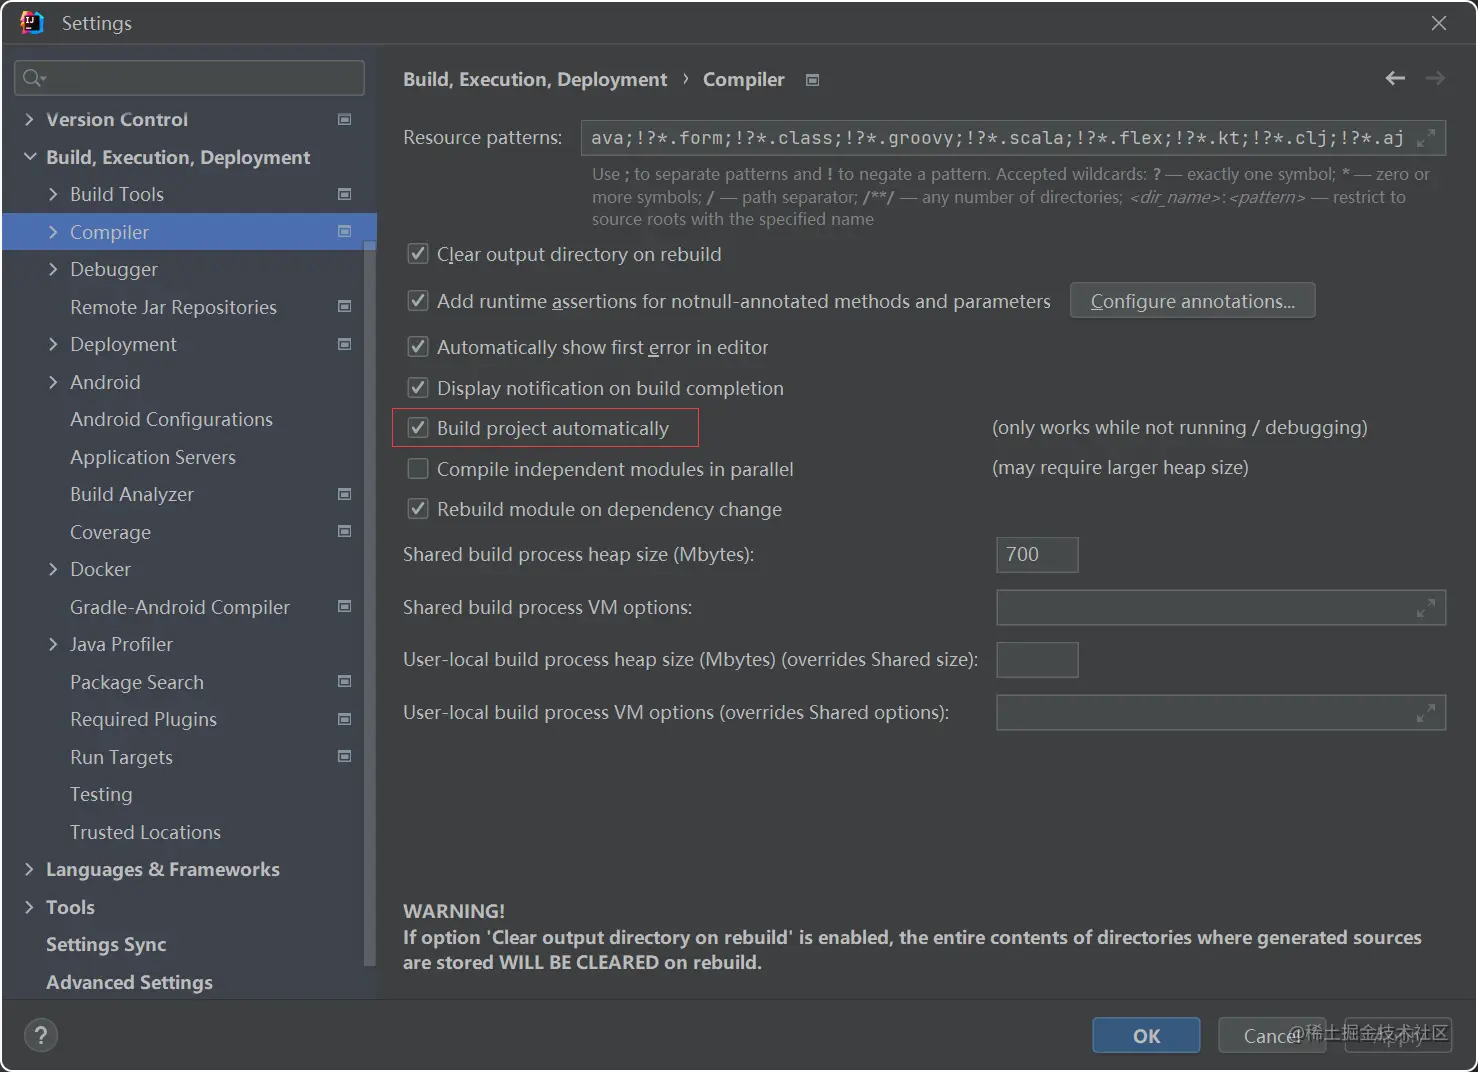Select Application Servers in settings tree
The width and height of the screenshot is (1478, 1072).
click(x=153, y=457)
